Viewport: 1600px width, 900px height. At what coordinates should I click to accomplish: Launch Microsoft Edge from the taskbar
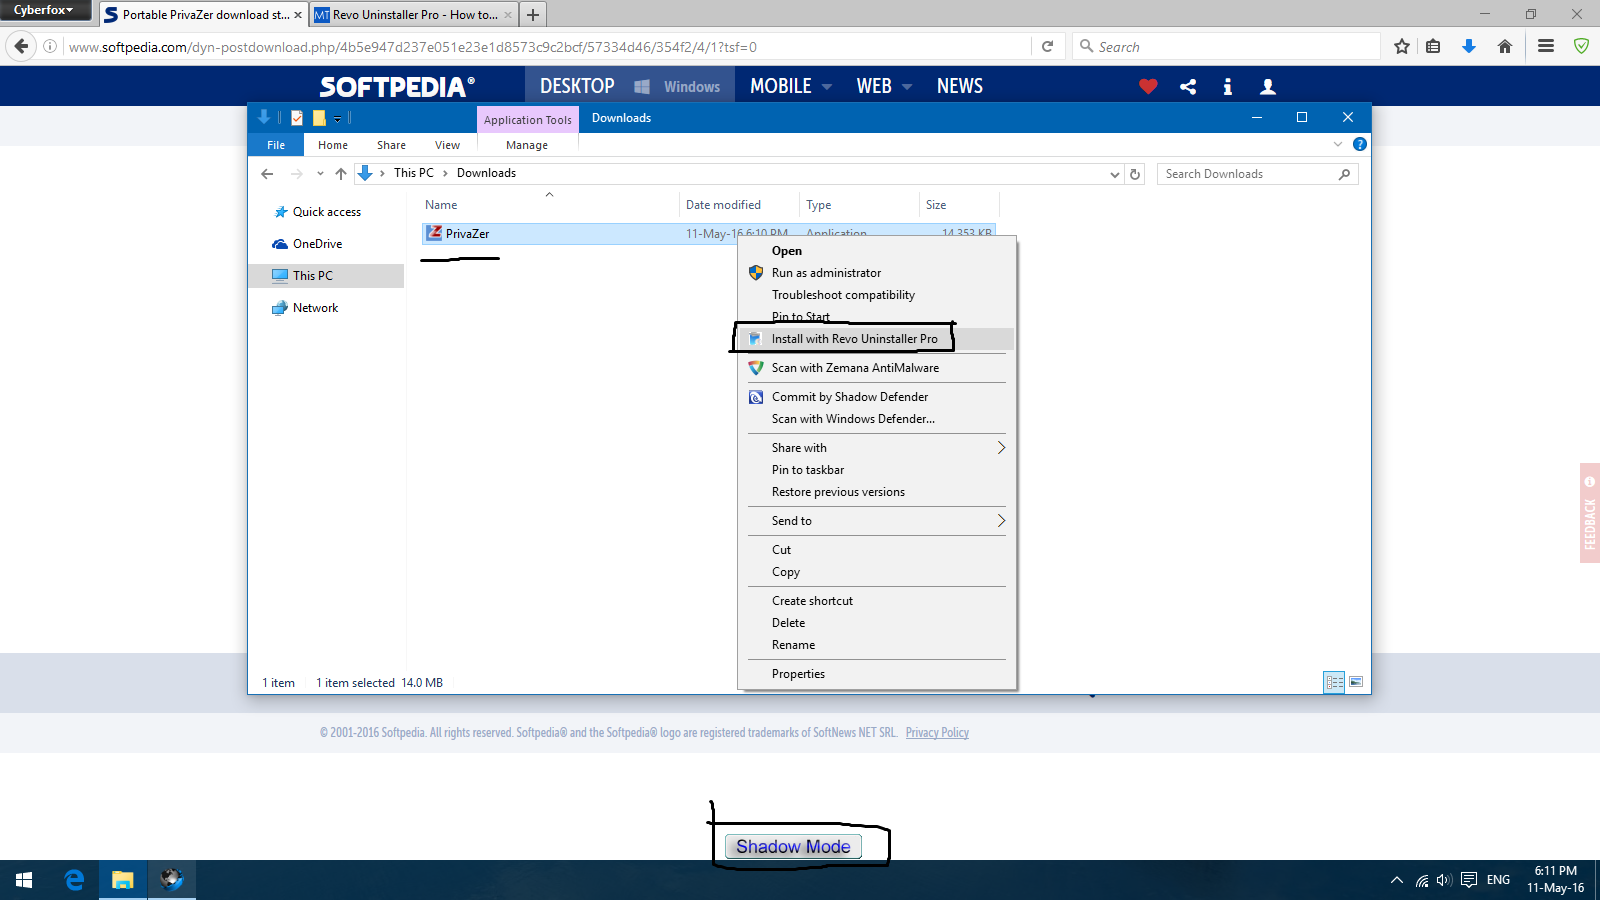coord(74,880)
